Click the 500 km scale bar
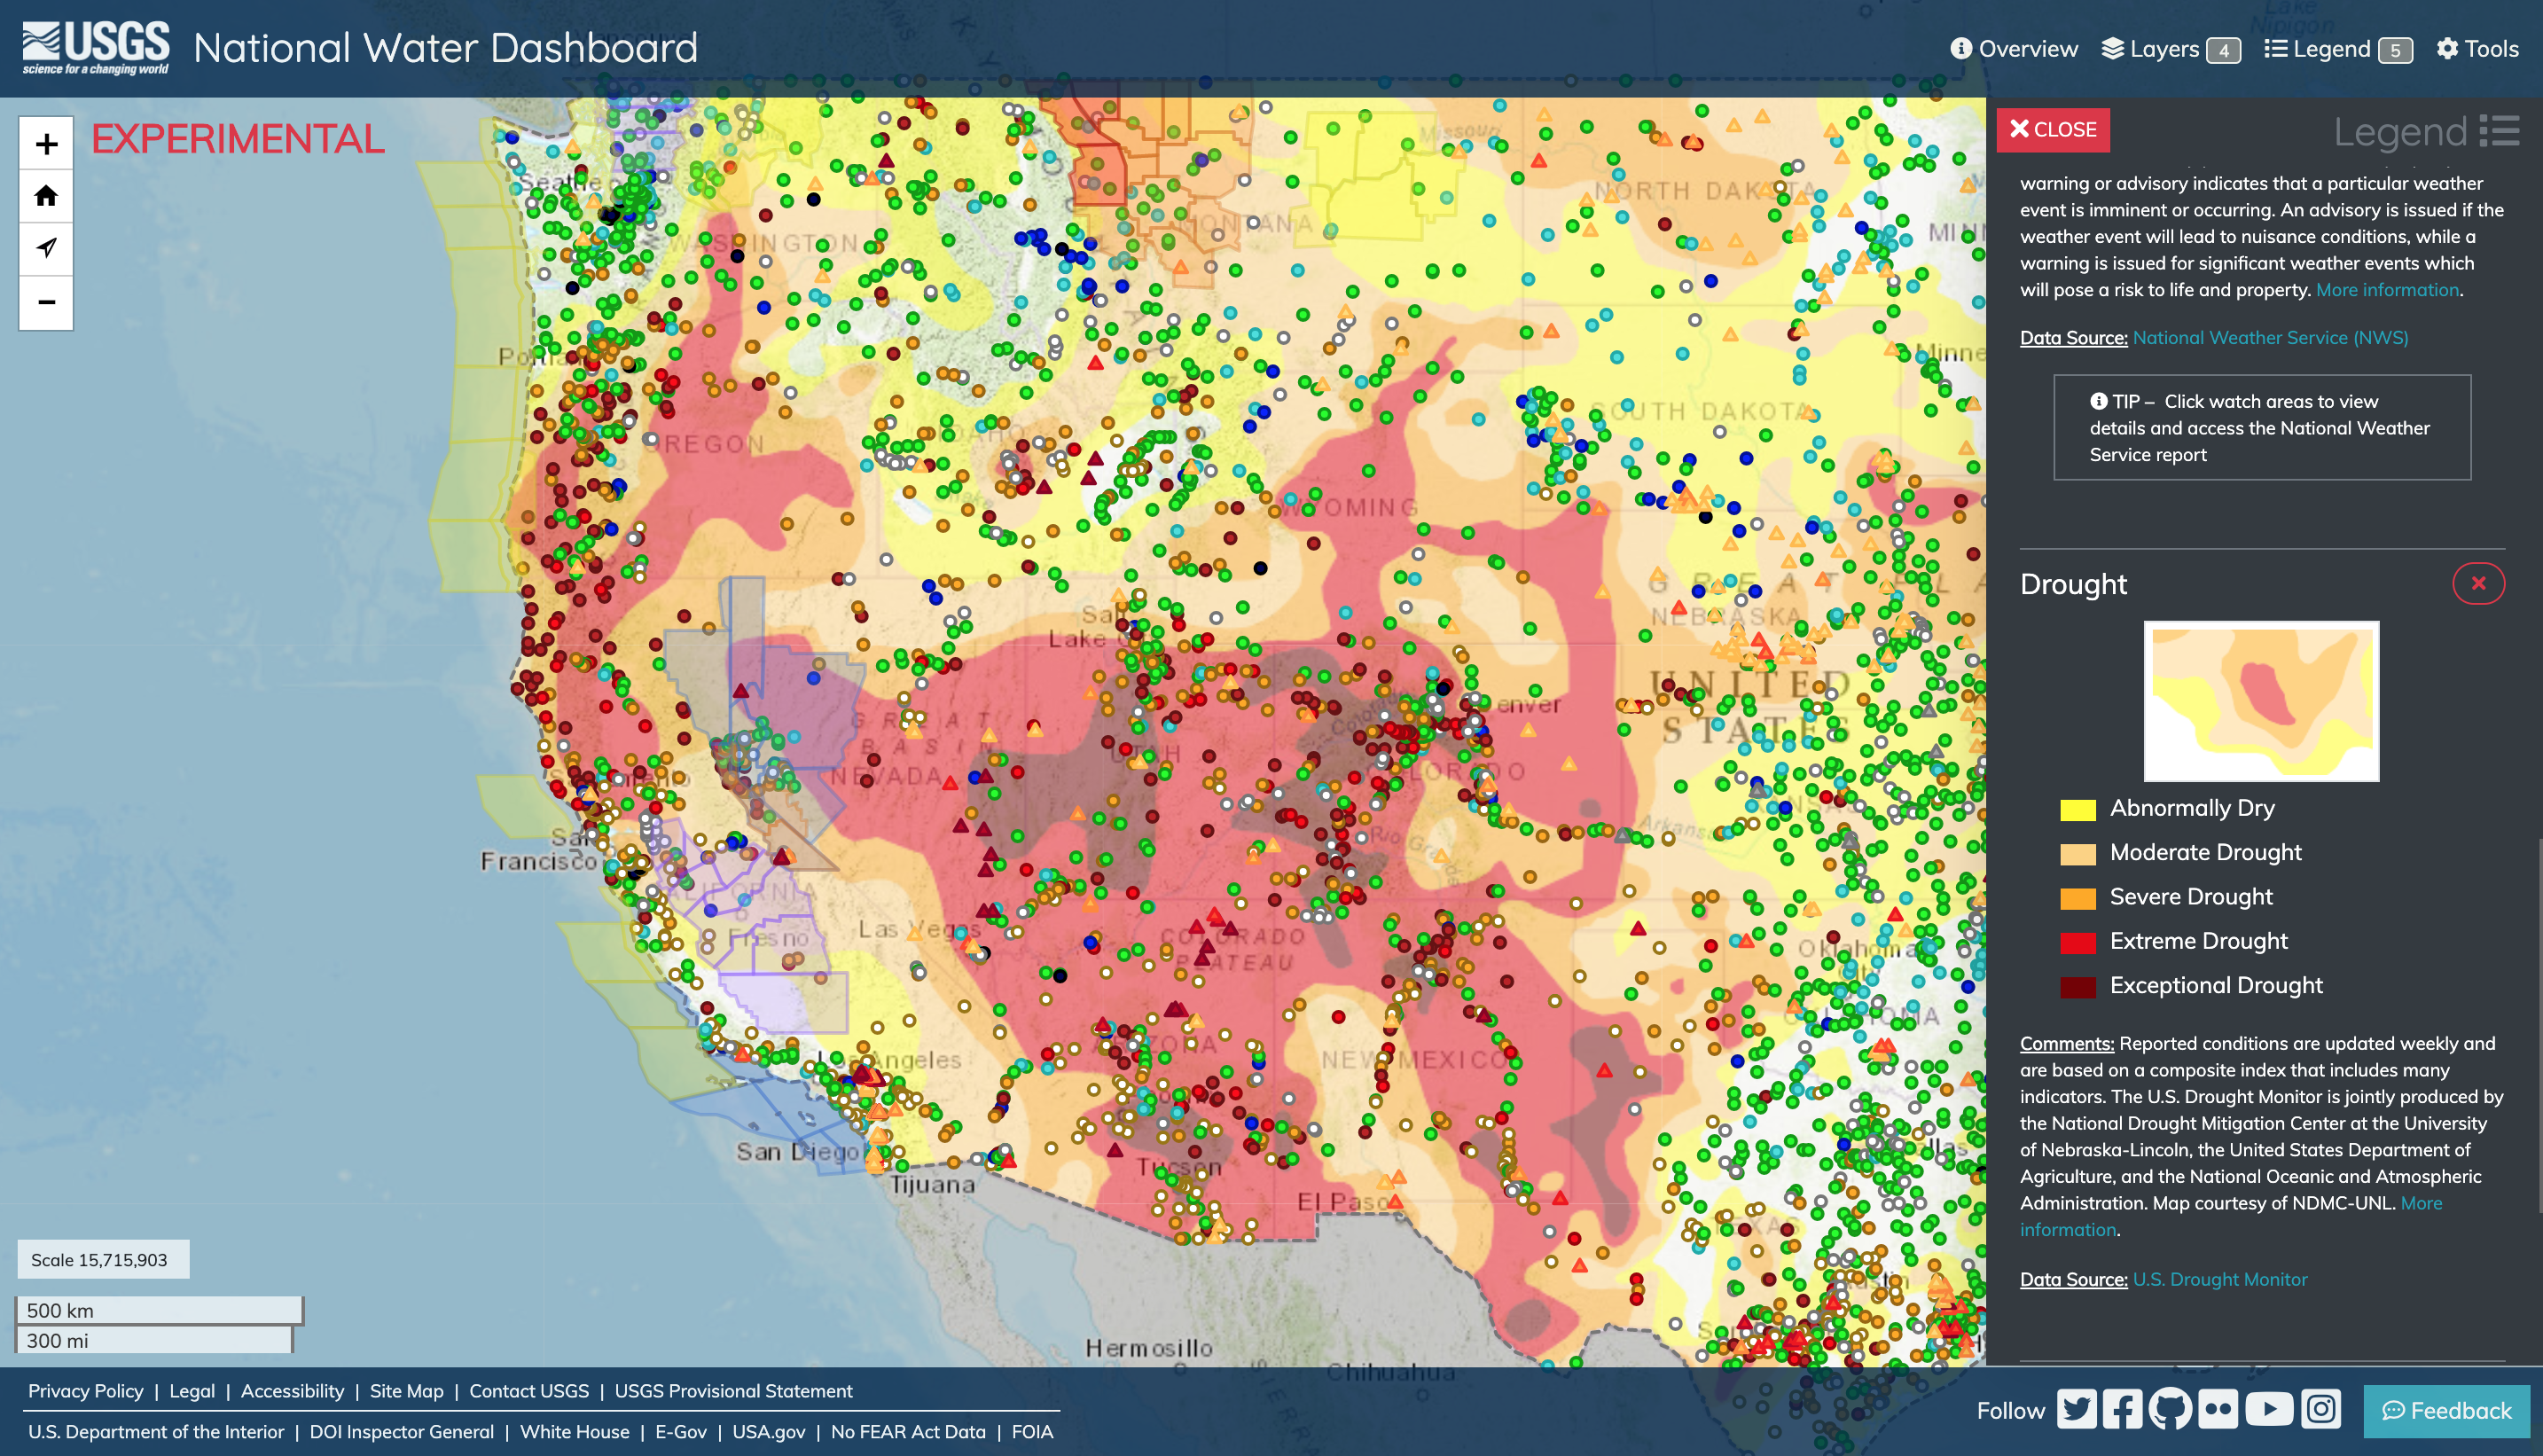The height and width of the screenshot is (1456, 2543). point(159,1310)
